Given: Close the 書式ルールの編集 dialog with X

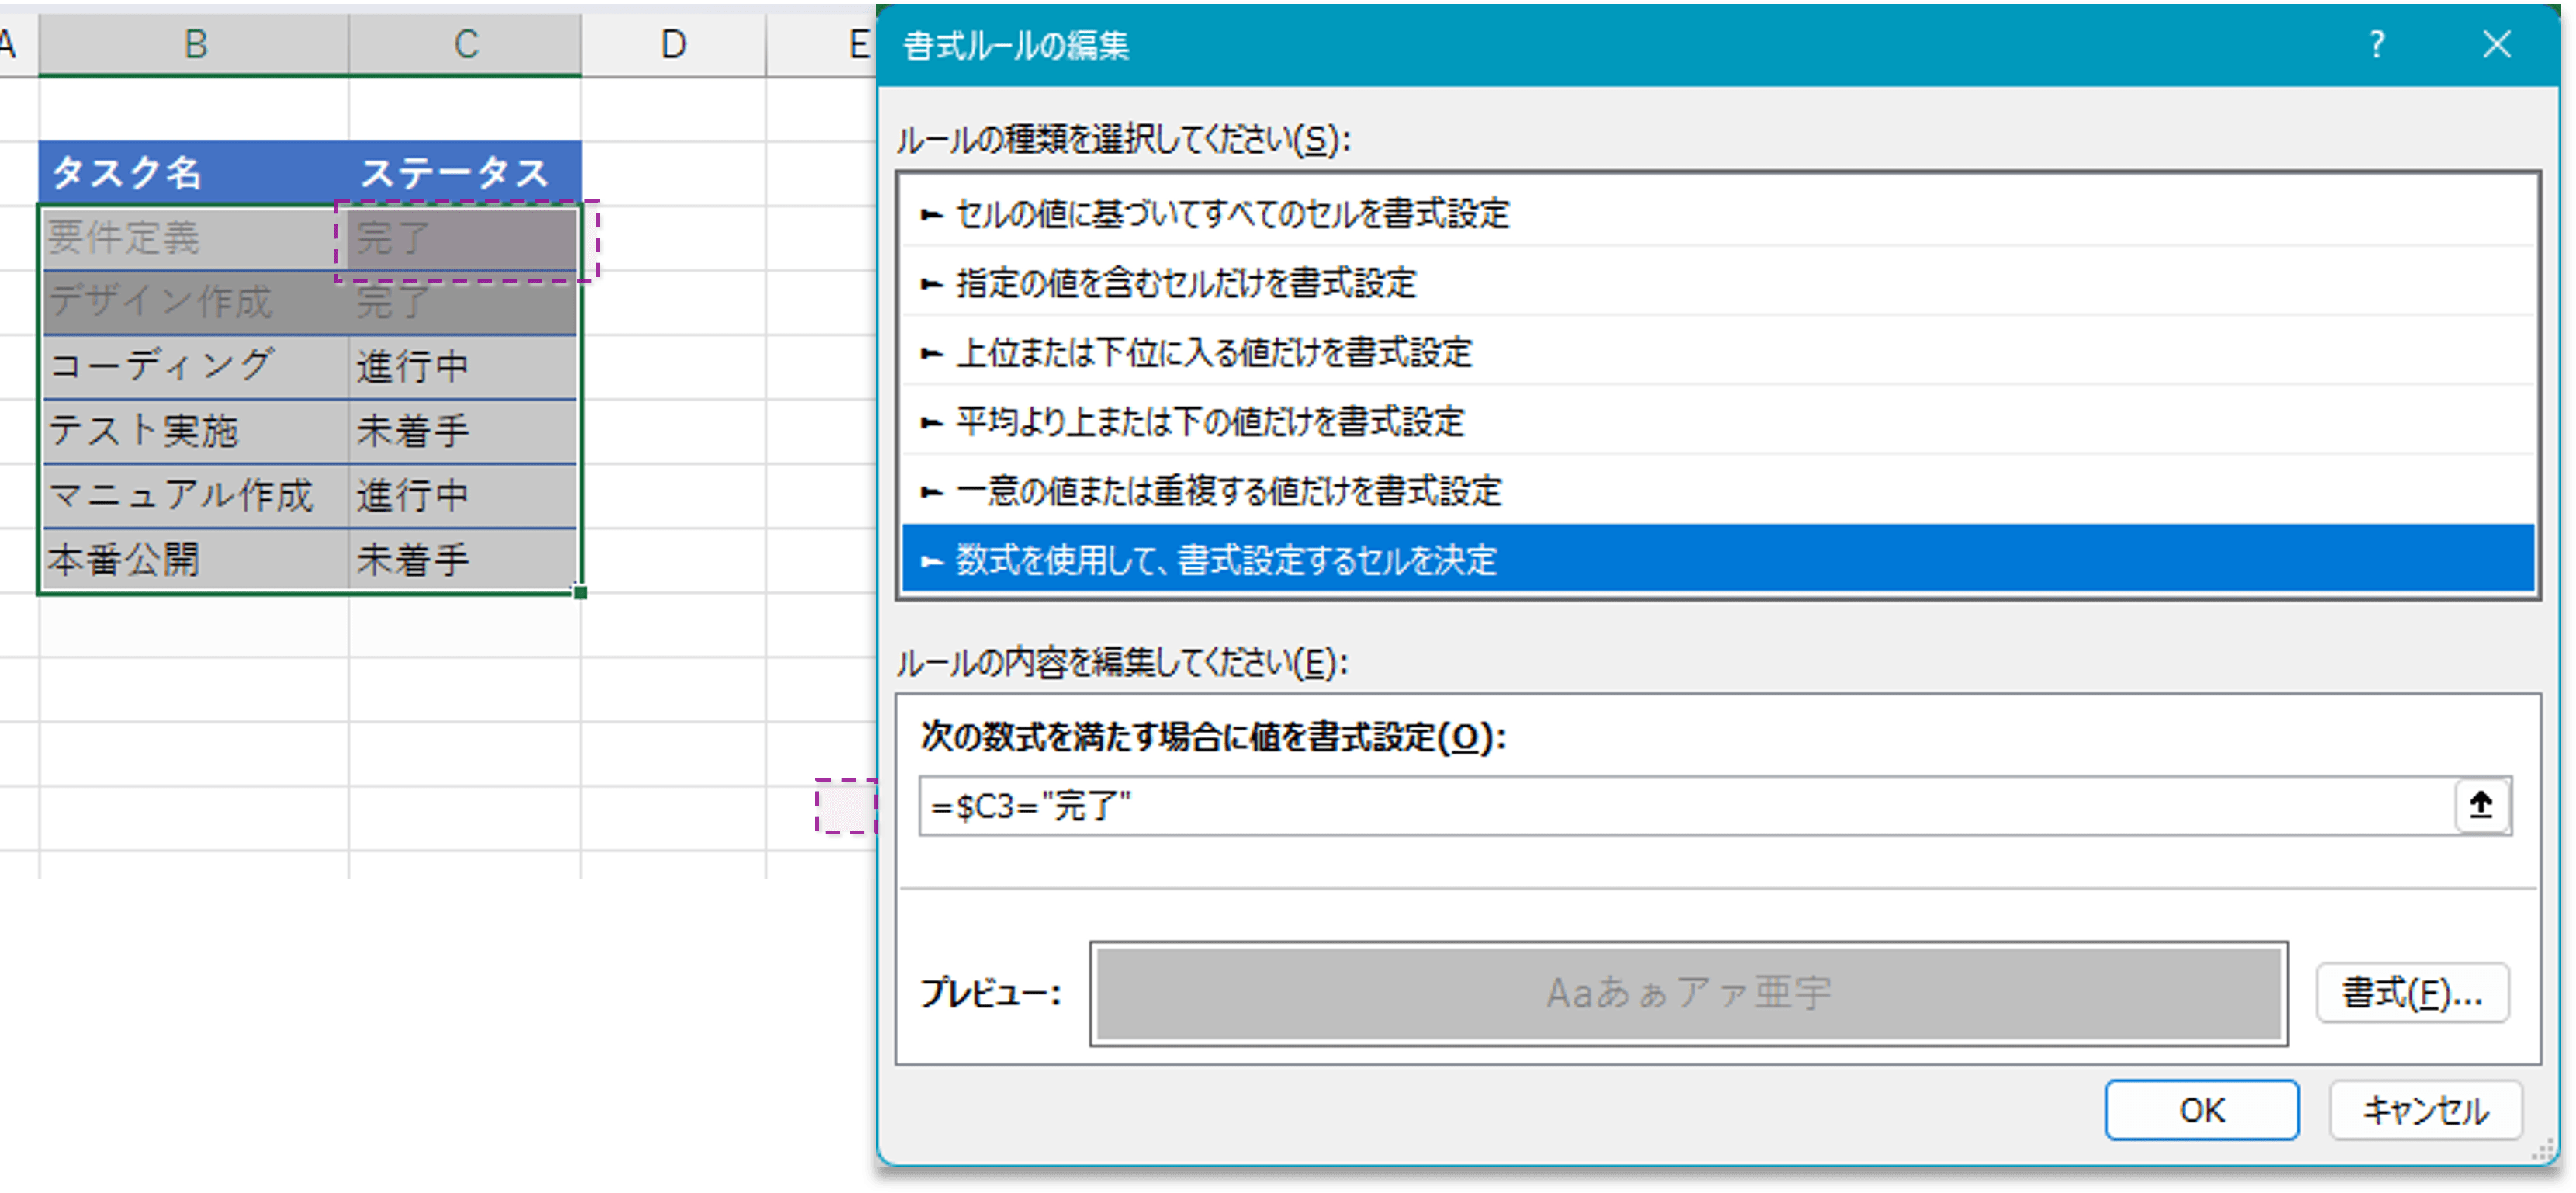Looking at the screenshot, I should click(2497, 44).
